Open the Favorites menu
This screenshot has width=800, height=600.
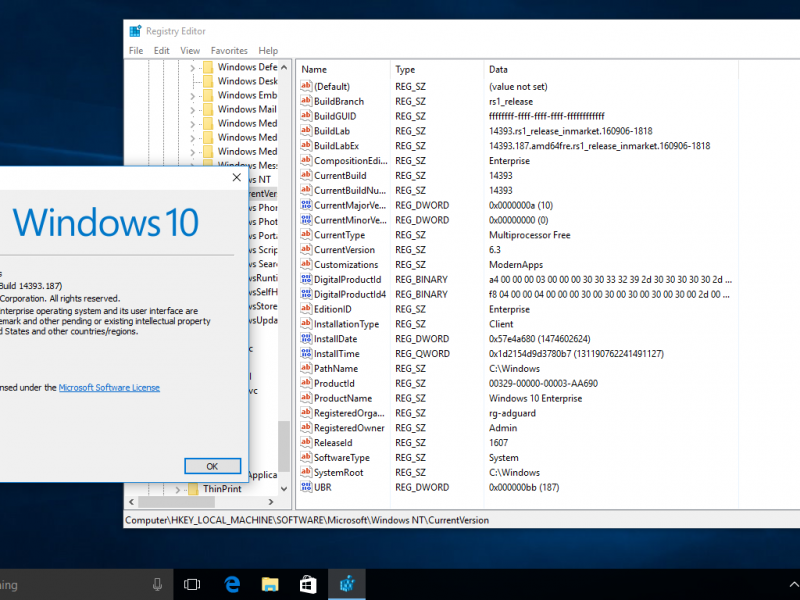click(x=229, y=51)
